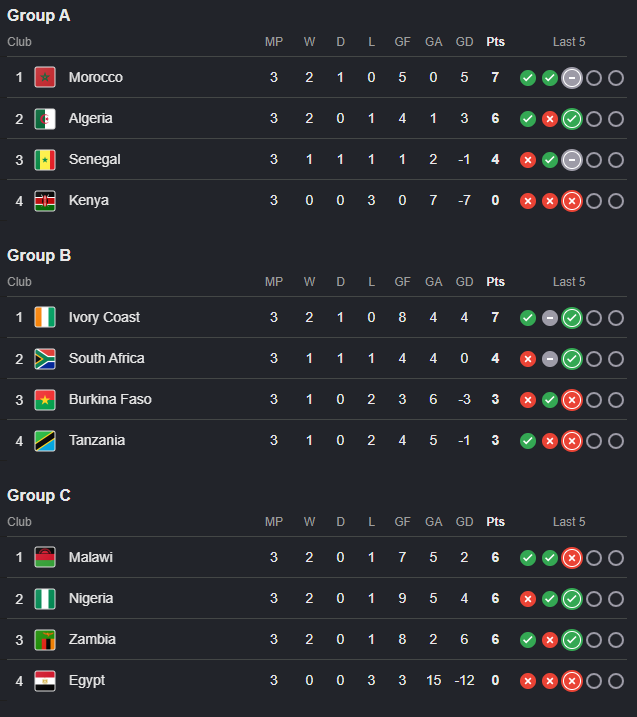Click the Kenya flag icon

tap(45, 201)
